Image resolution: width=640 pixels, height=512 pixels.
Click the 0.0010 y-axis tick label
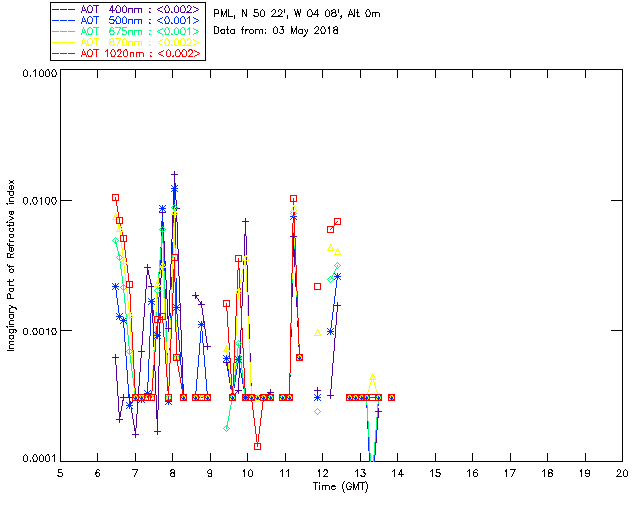click(37, 331)
